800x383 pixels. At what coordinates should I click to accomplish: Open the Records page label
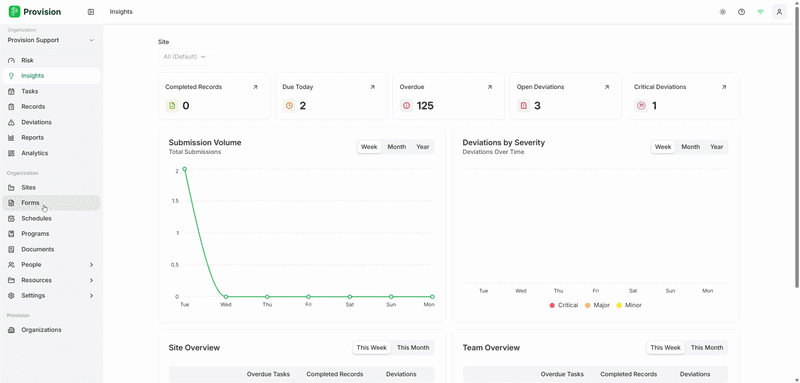coord(33,107)
